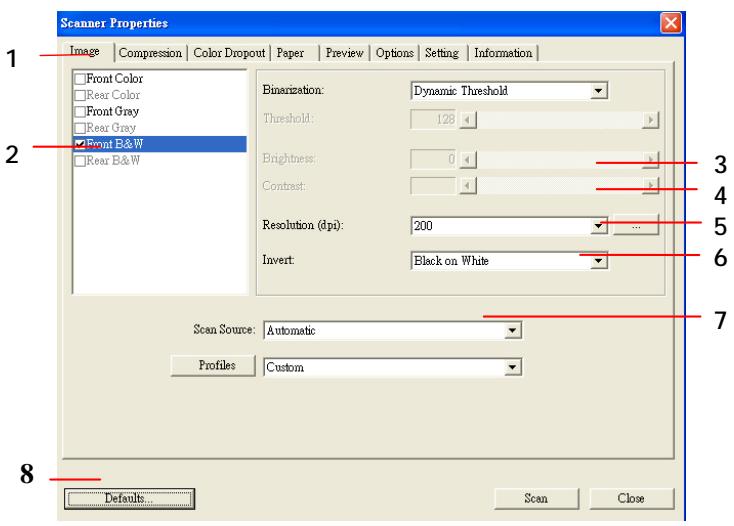Go to the Color Dropout tab
The height and width of the screenshot is (526, 734).
229,53
